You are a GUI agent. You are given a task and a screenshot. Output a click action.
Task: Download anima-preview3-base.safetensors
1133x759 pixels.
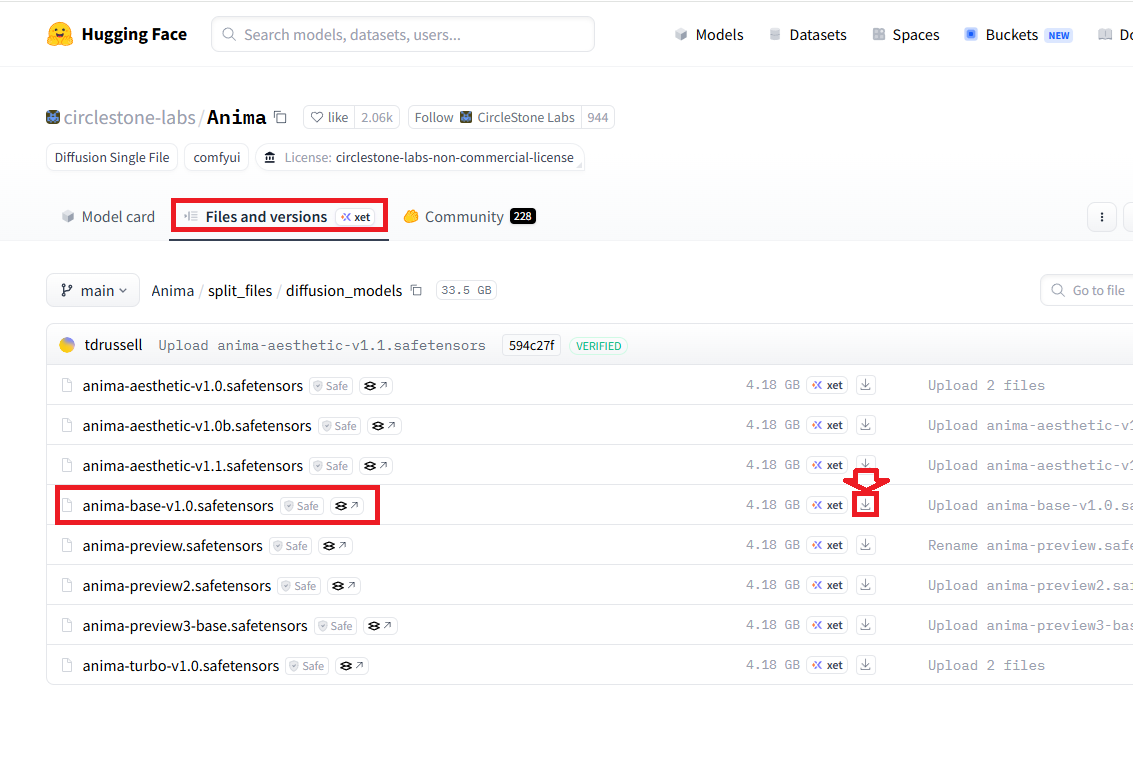866,625
